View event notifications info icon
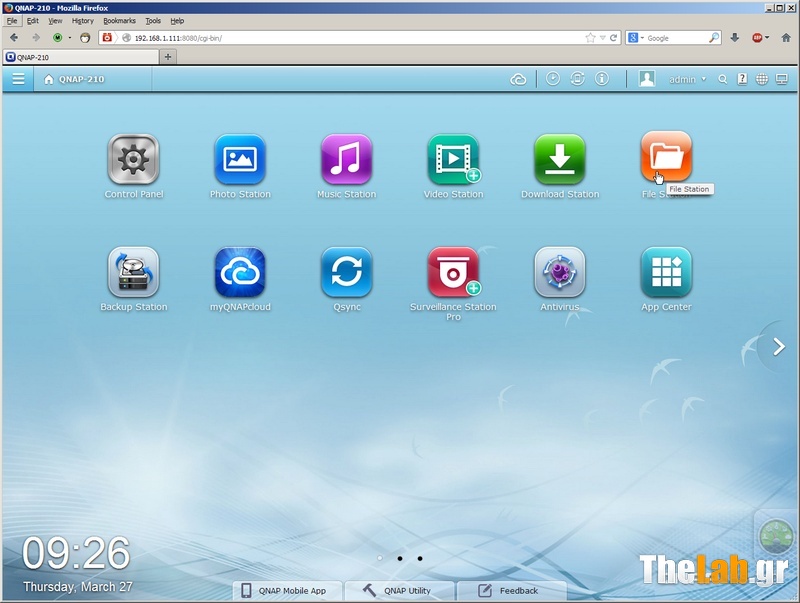 [602, 79]
